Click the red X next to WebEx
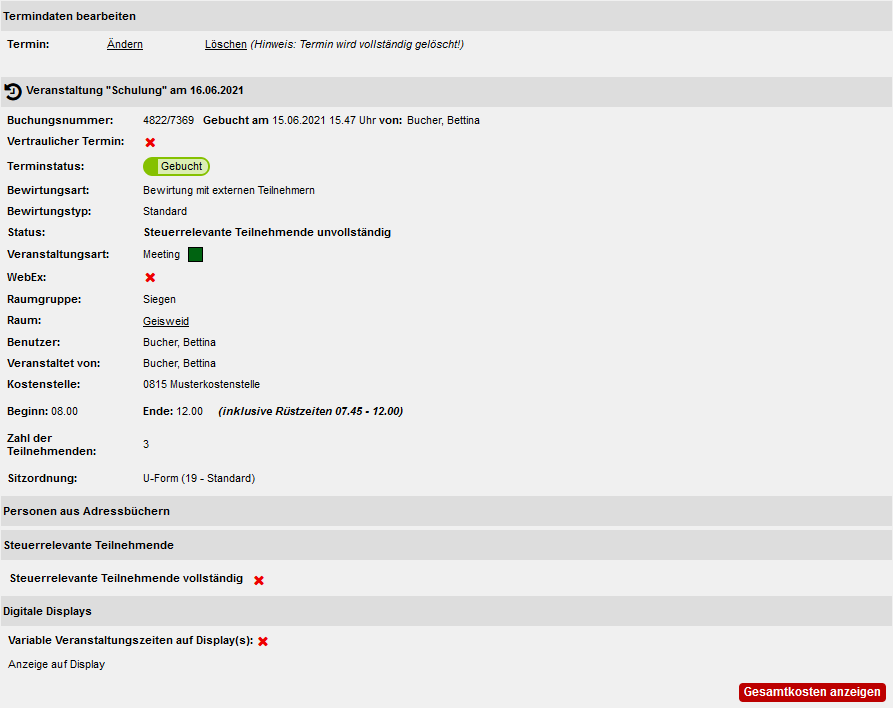Screen dimensions: 893x708 (x=150, y=277)
